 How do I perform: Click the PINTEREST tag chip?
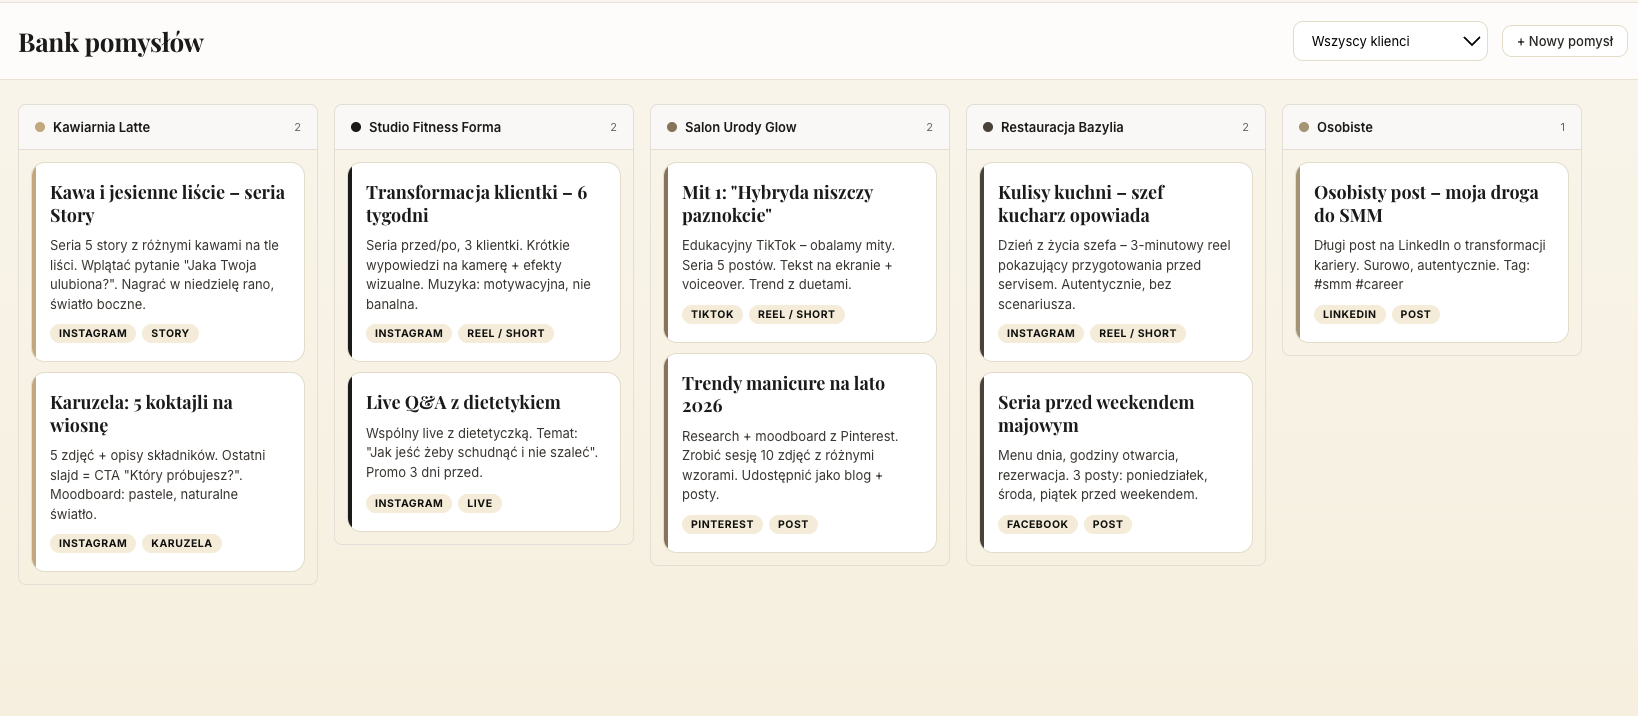coord(722,524)
